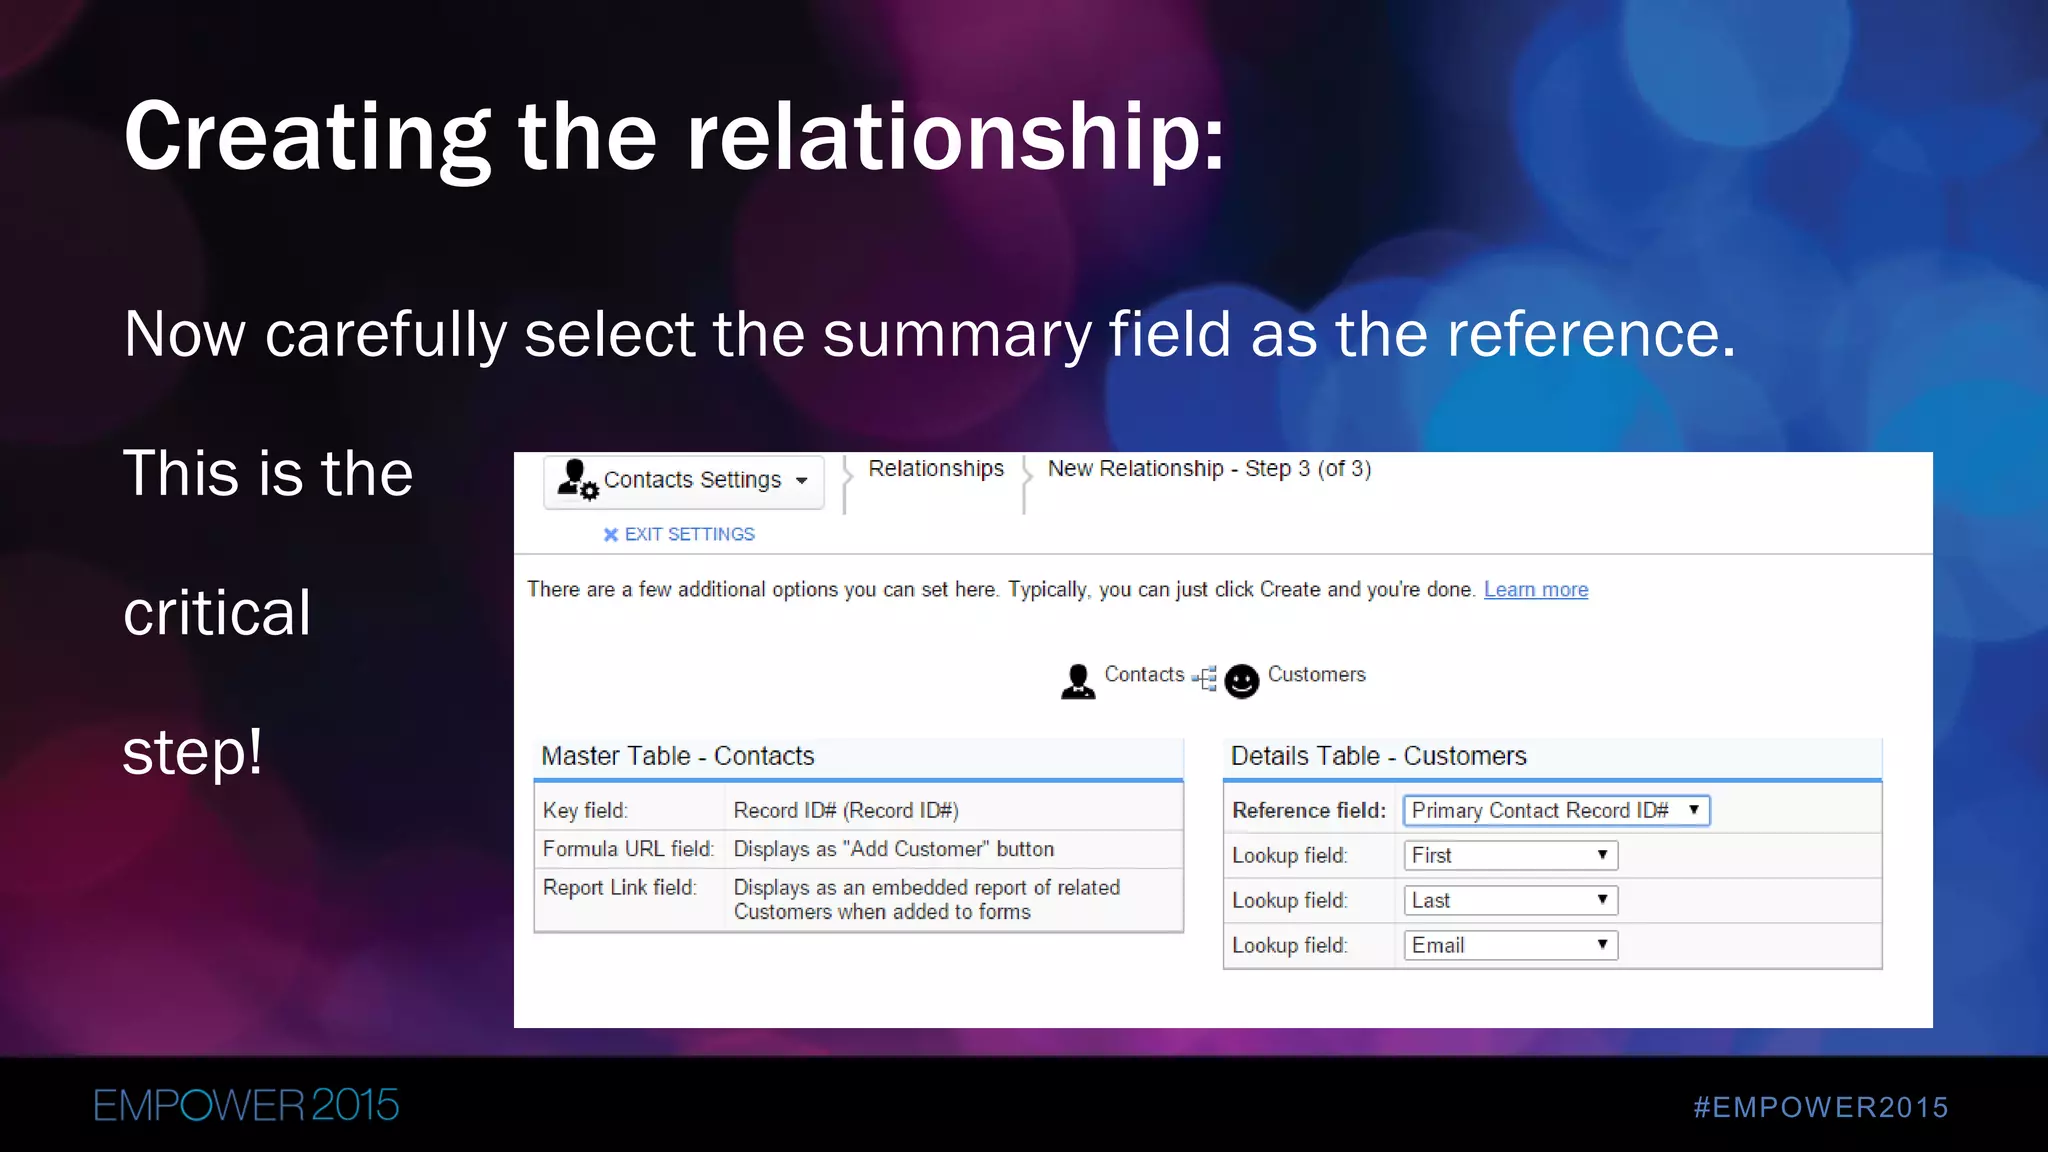Click the Contacts table person icon
Image resolution: width=2048 pixels, height=1152 pixels.
1078,682
